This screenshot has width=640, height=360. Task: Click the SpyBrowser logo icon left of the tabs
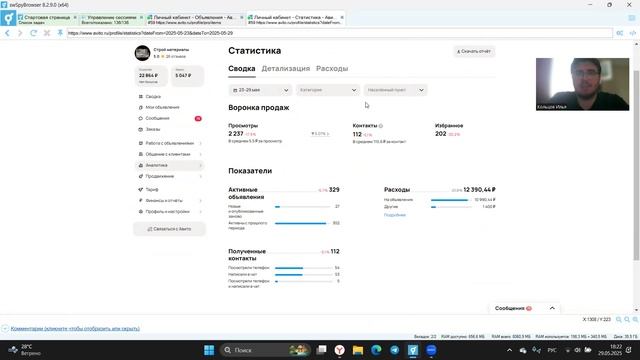8,18
